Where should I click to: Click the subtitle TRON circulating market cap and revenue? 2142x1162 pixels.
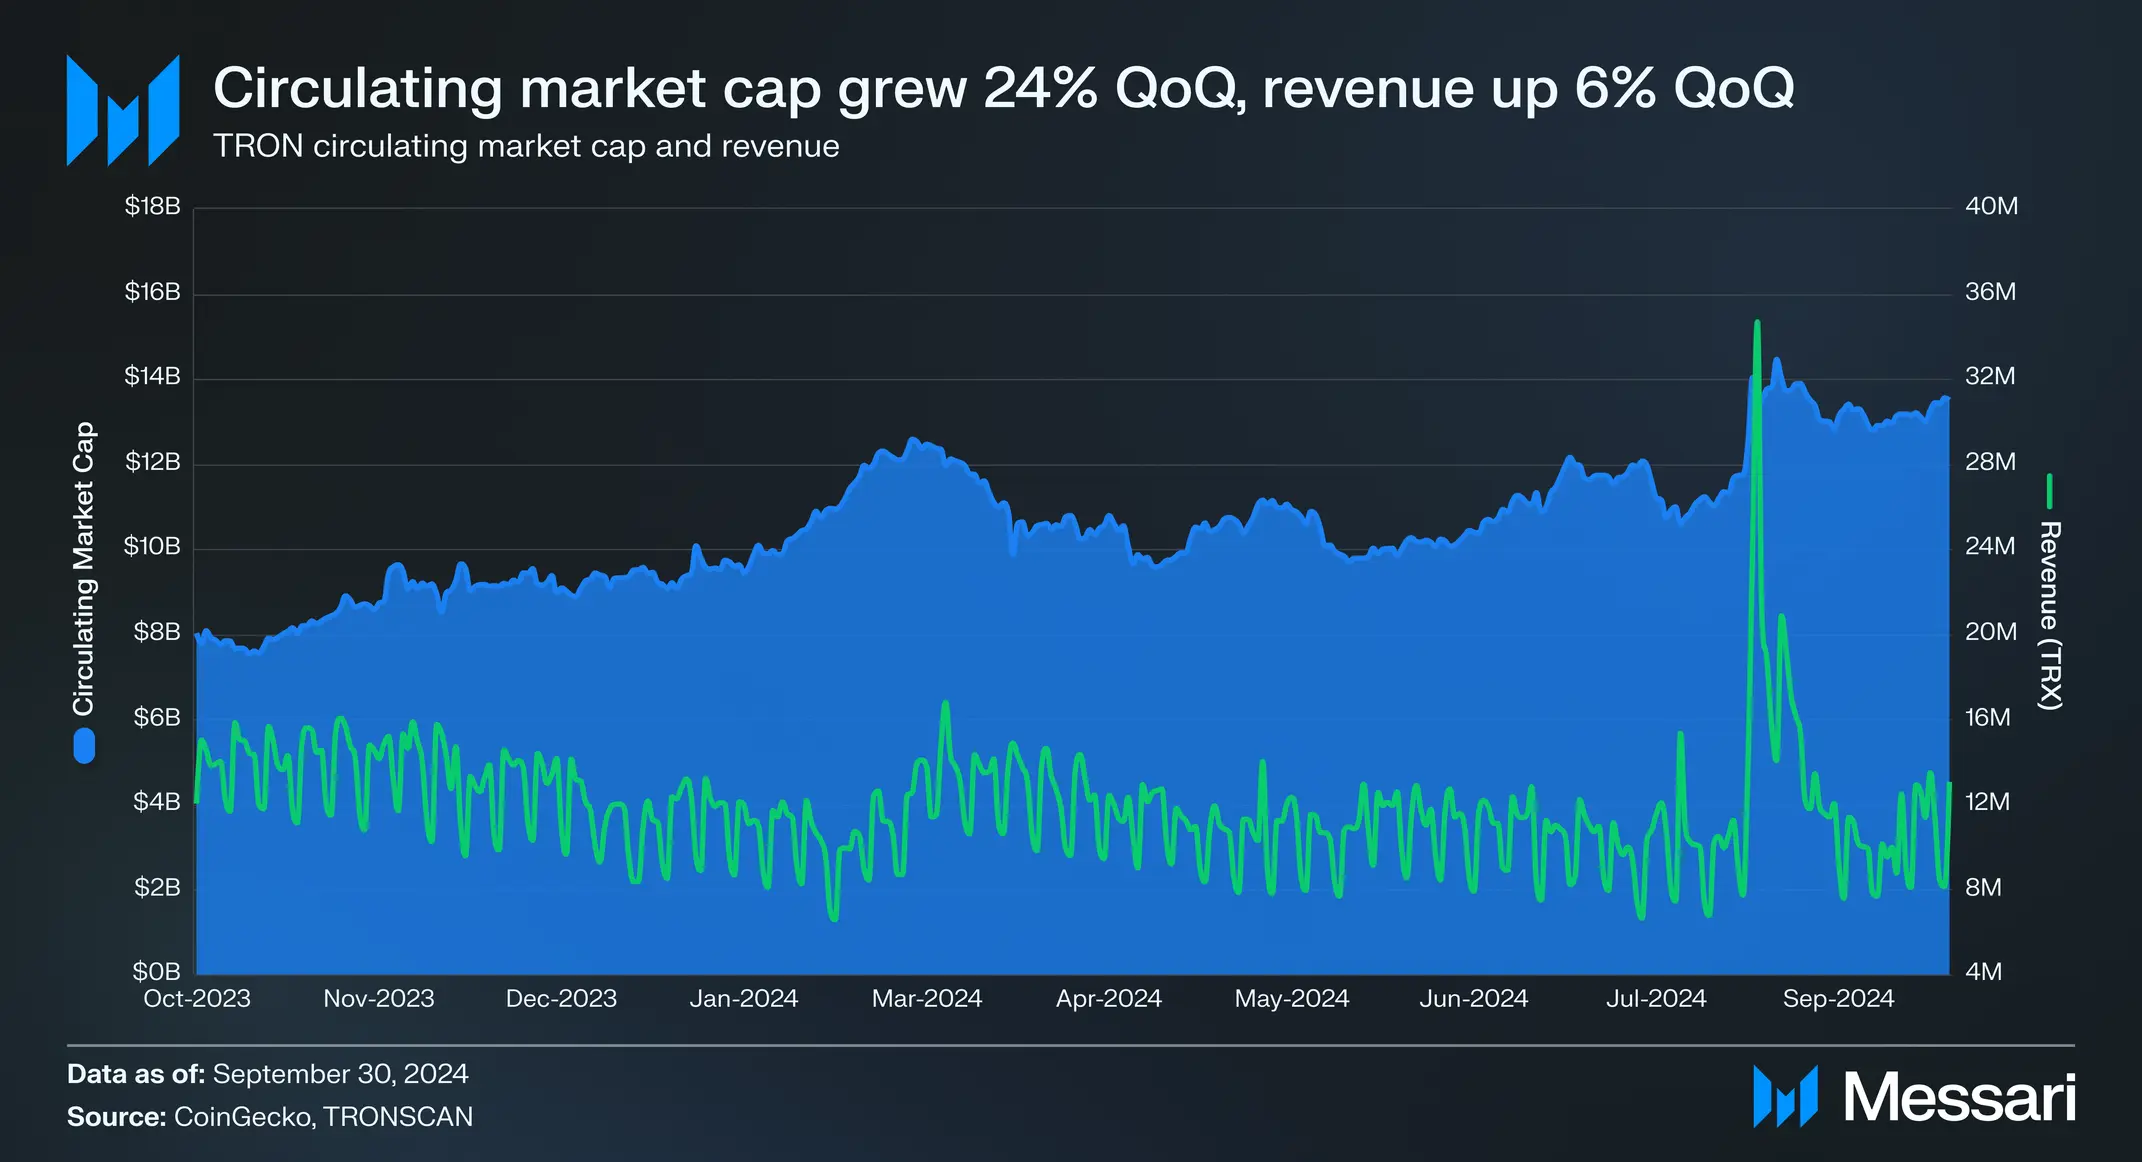click(x=526, y=146)
